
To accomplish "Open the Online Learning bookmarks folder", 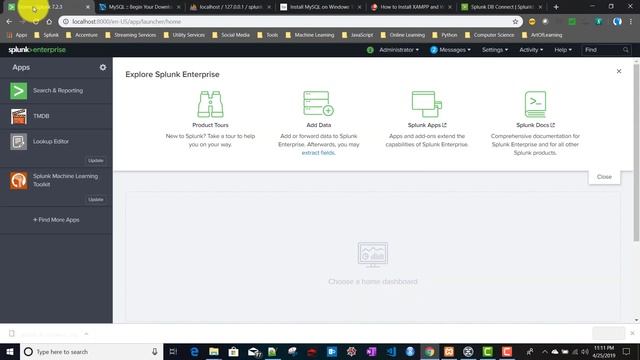I will coord(403,35).
